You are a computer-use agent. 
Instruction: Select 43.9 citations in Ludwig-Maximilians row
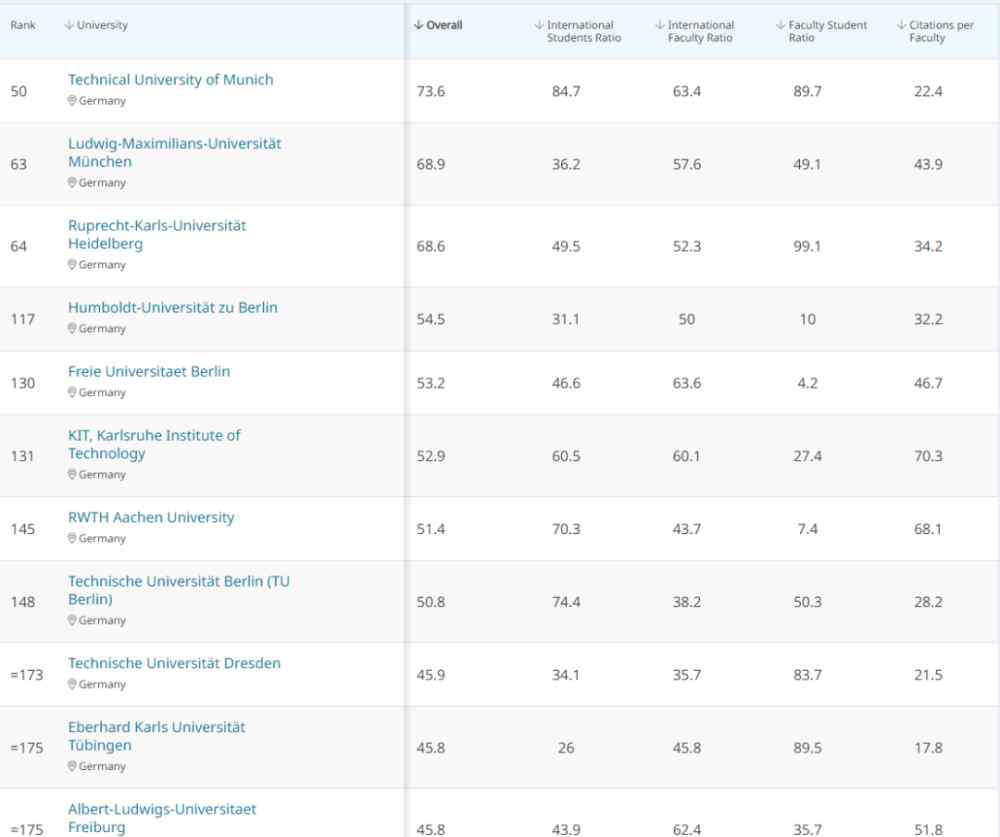928,165
